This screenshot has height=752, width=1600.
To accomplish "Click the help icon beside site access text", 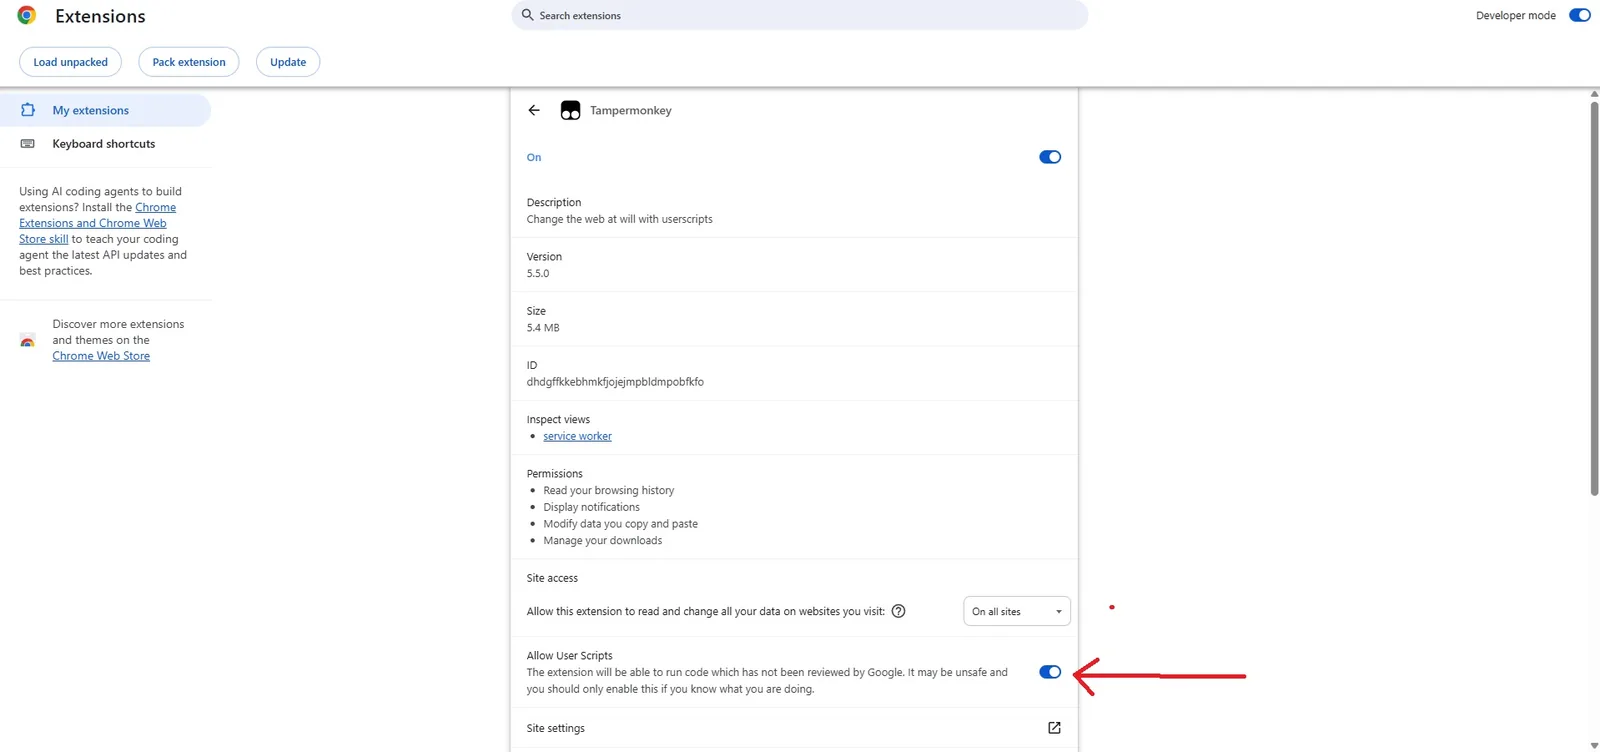I will click(898, 611).
